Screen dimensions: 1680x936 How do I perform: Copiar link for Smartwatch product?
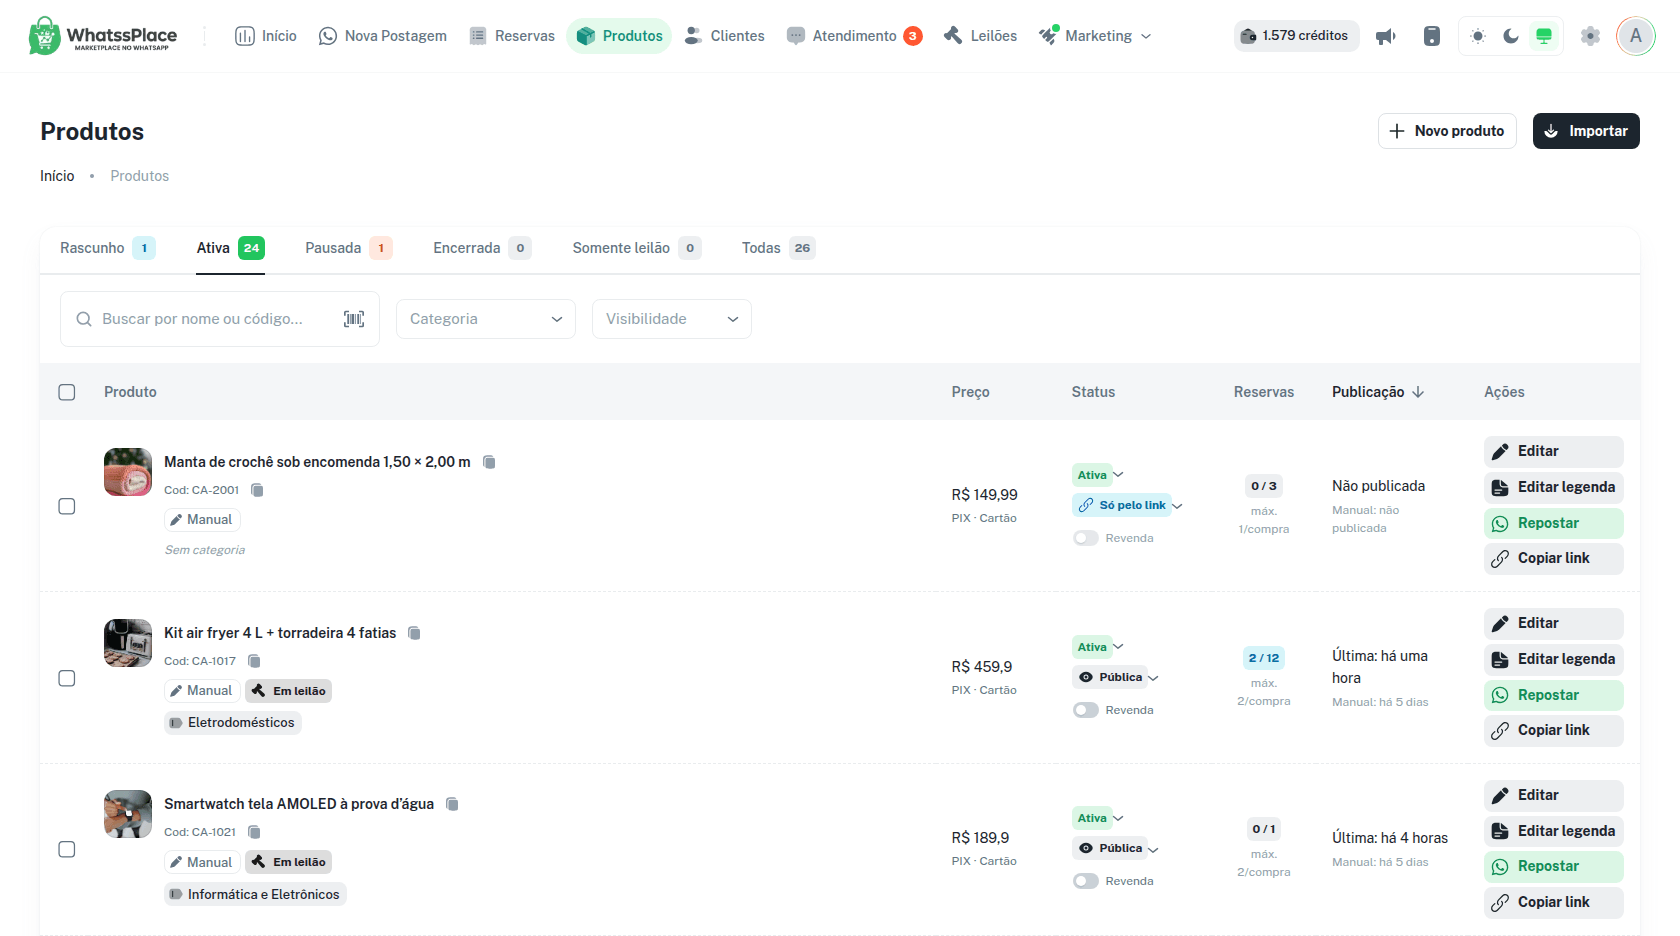(x=1553, y=902)
